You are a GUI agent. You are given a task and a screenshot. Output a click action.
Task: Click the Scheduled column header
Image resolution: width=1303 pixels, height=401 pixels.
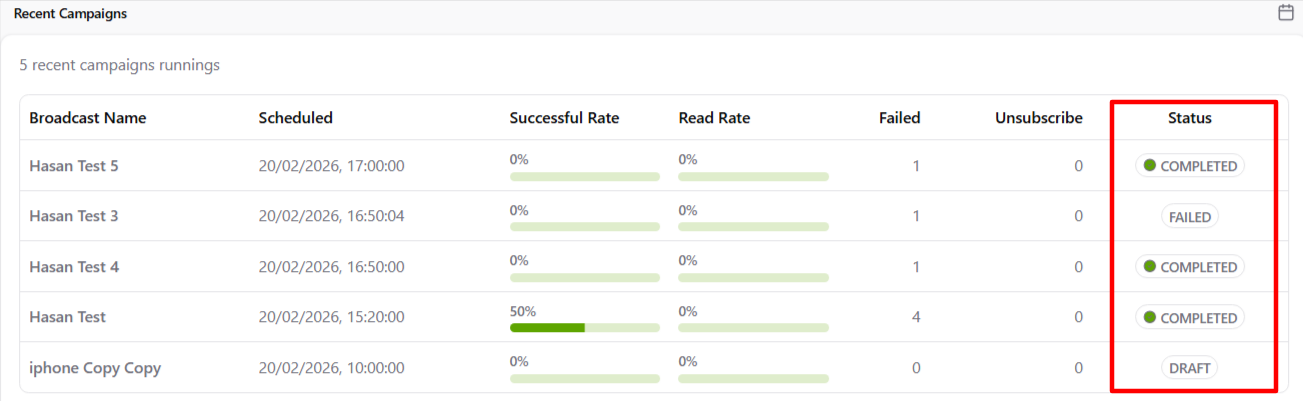point(296,118)
